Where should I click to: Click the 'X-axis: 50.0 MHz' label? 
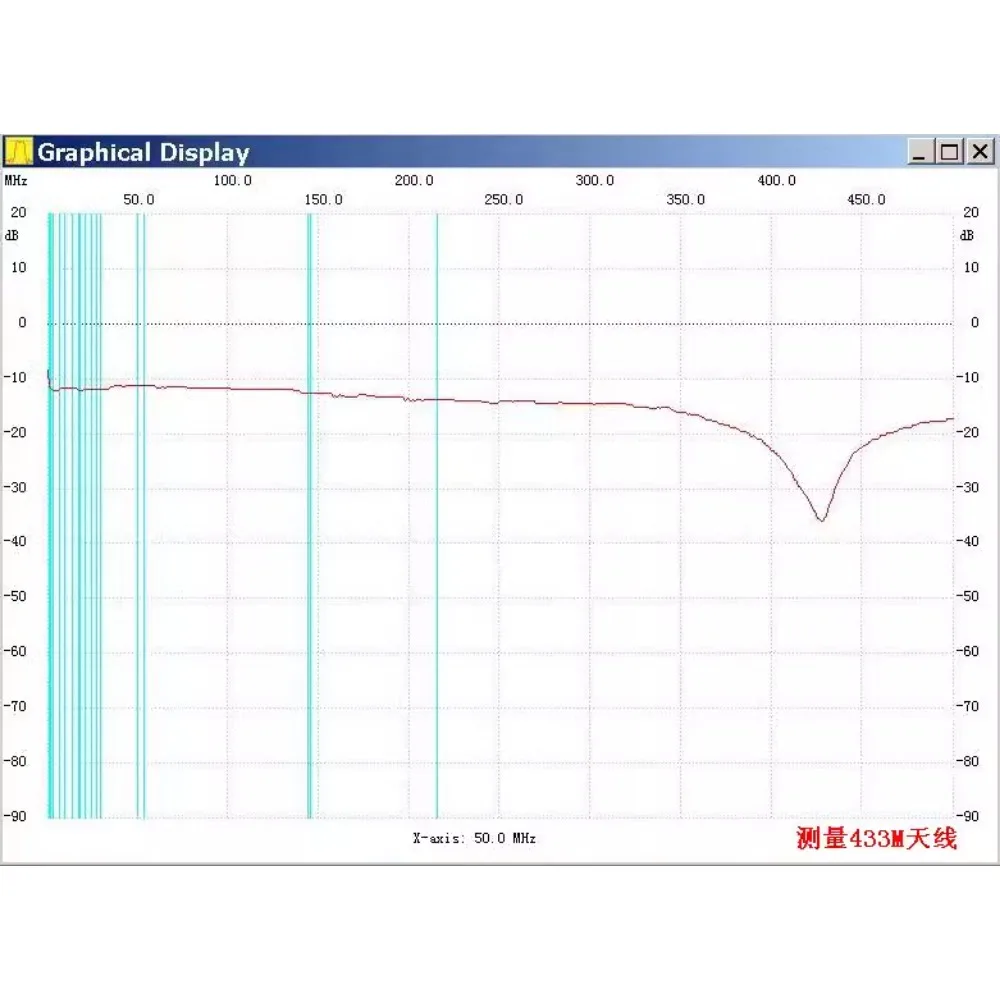474,839
